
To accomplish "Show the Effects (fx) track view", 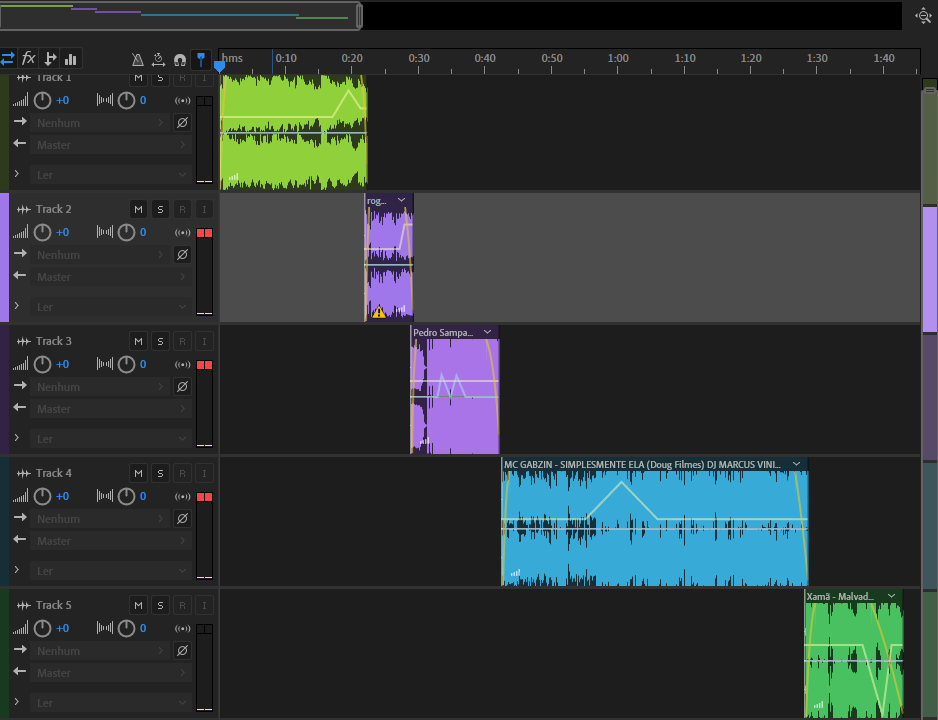I will [x=29, y=58].
